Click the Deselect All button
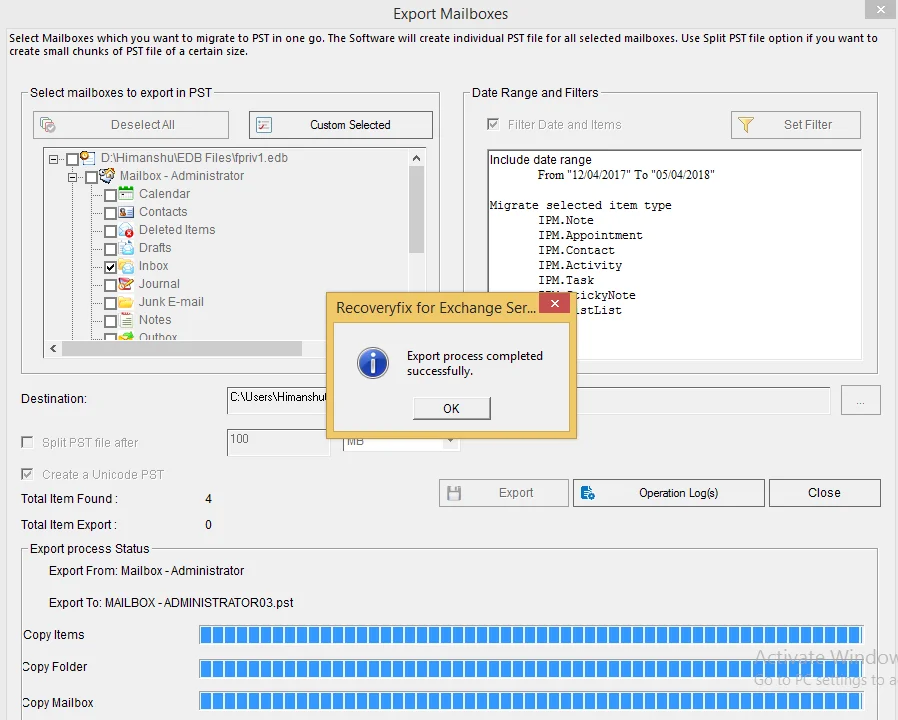This screenshot has height=720, width=898. click(x=131, y=125)
